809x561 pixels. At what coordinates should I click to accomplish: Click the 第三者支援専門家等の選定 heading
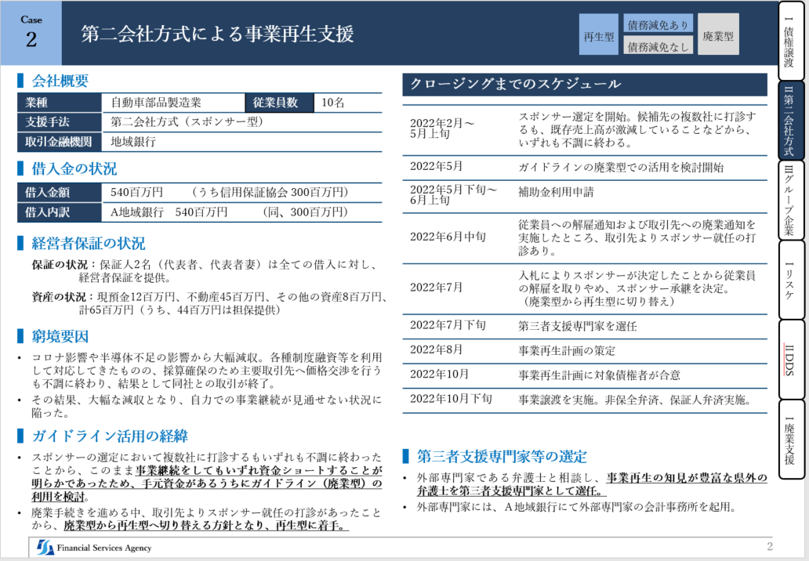pos(501,456)
